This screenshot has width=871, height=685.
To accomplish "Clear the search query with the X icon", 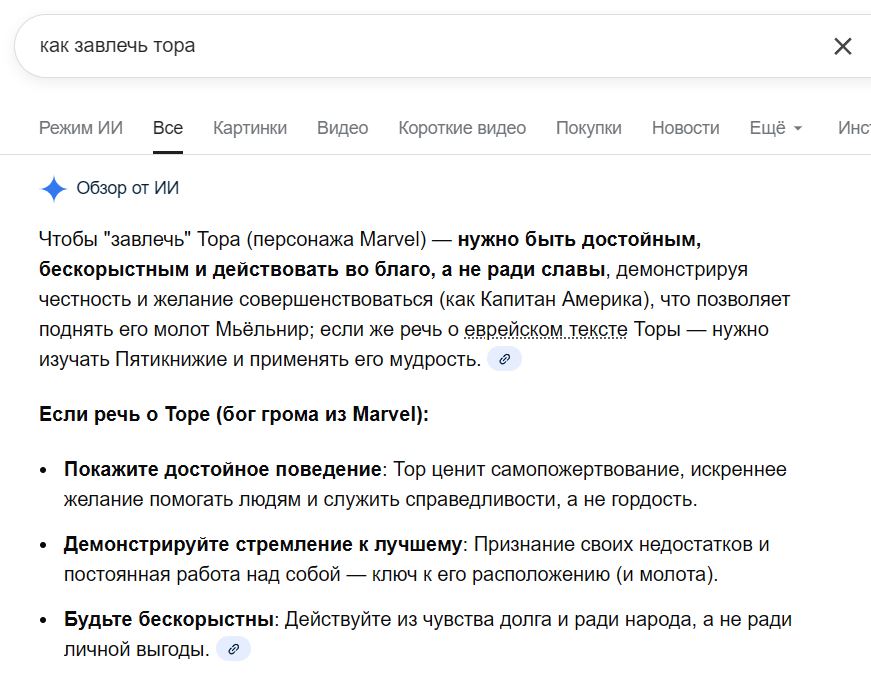I will (x=844, y=45).
